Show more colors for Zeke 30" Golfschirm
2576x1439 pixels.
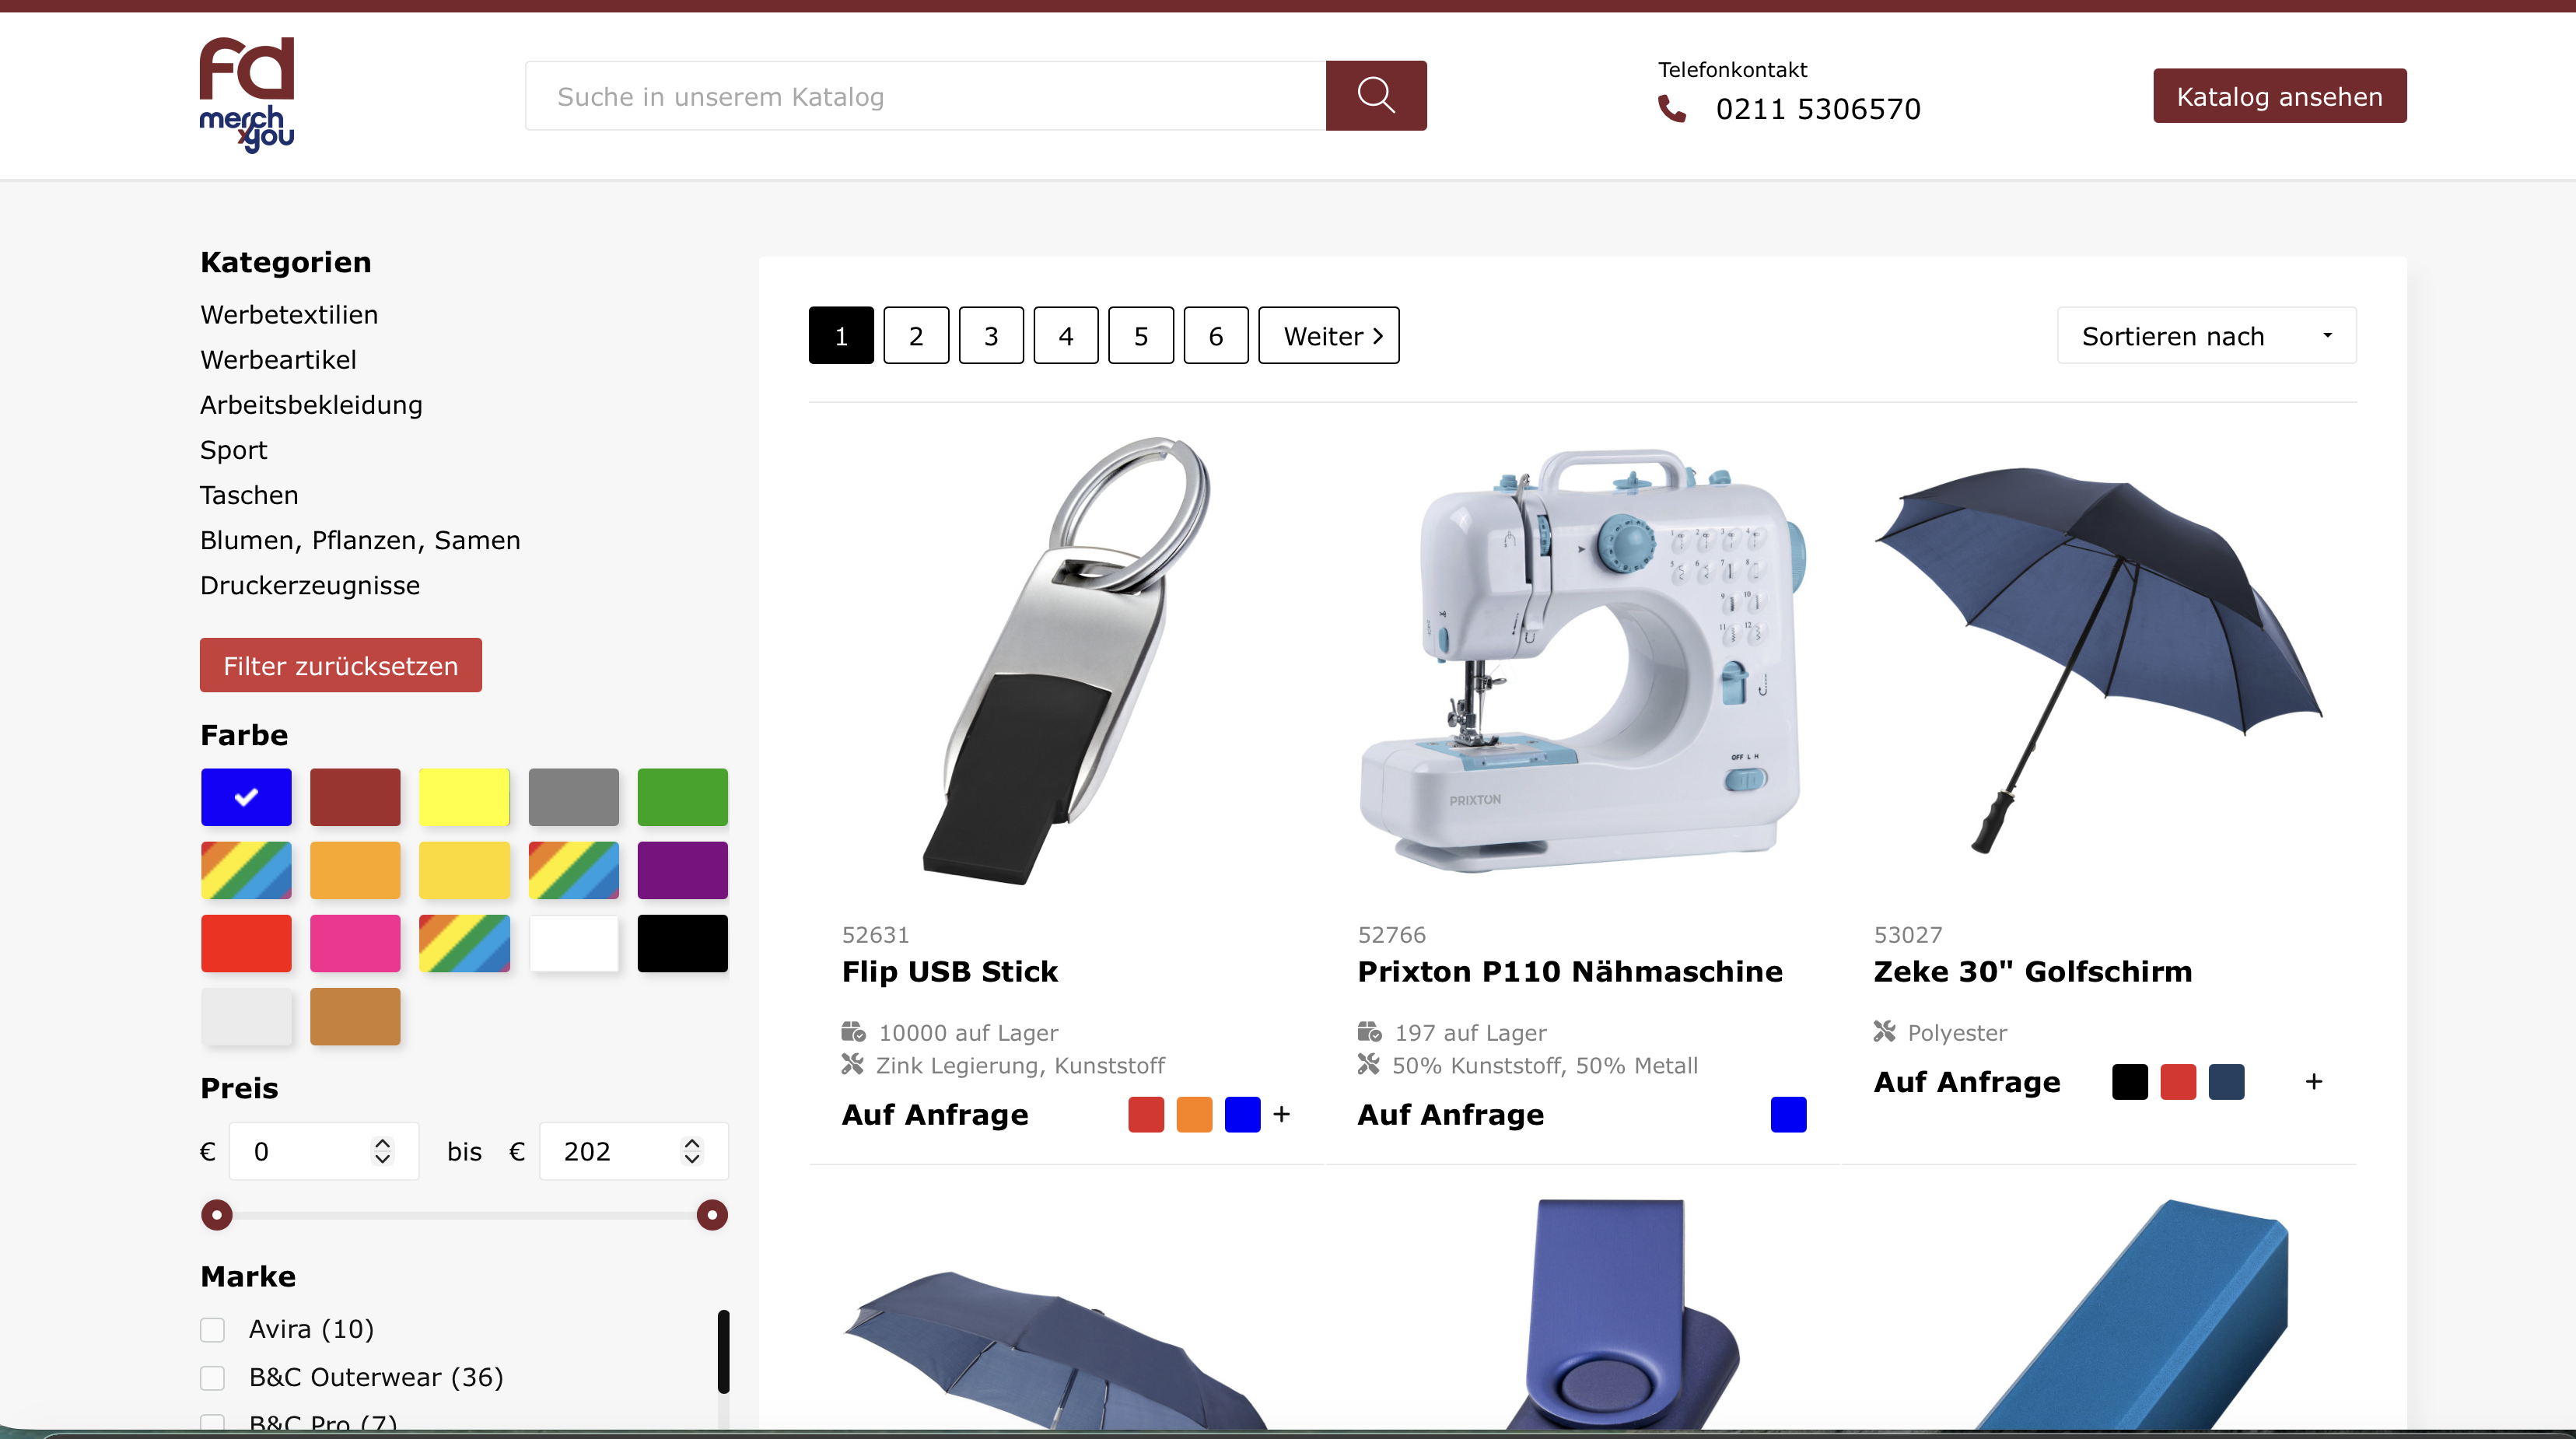pos(2314,1081)
